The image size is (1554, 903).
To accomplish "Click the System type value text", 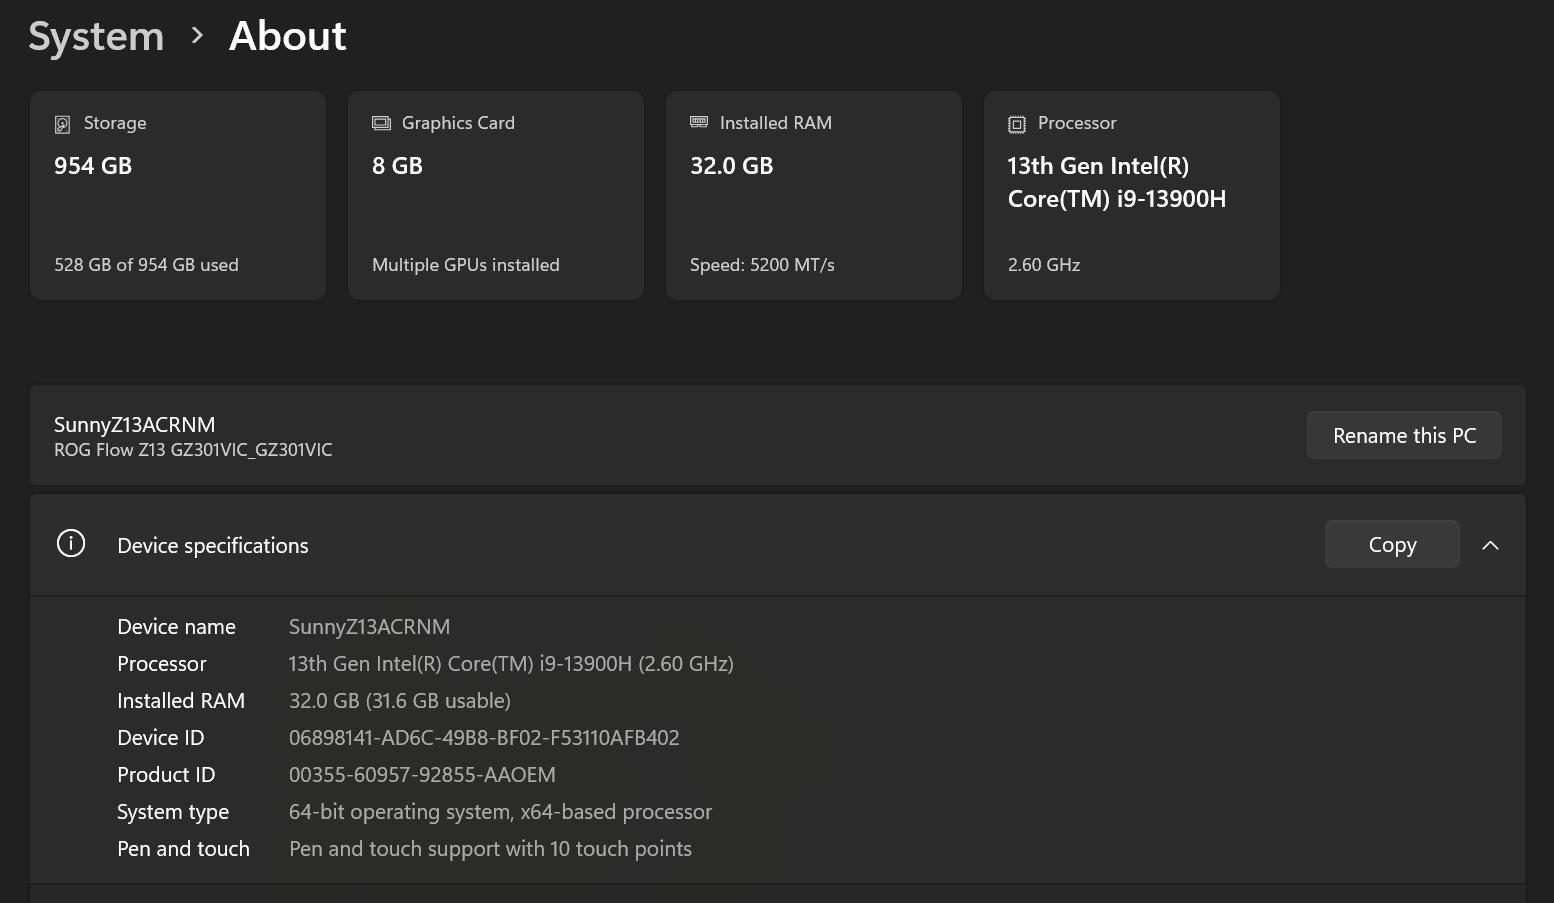I will pos(500,812).
